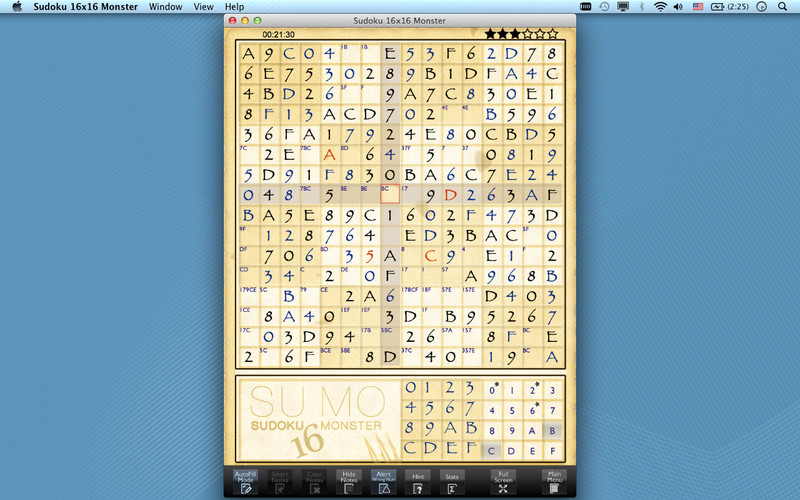Select the red A cell in the grid
Image resolution: width=800 pixels, height=500 pixels.
[329, 154]
